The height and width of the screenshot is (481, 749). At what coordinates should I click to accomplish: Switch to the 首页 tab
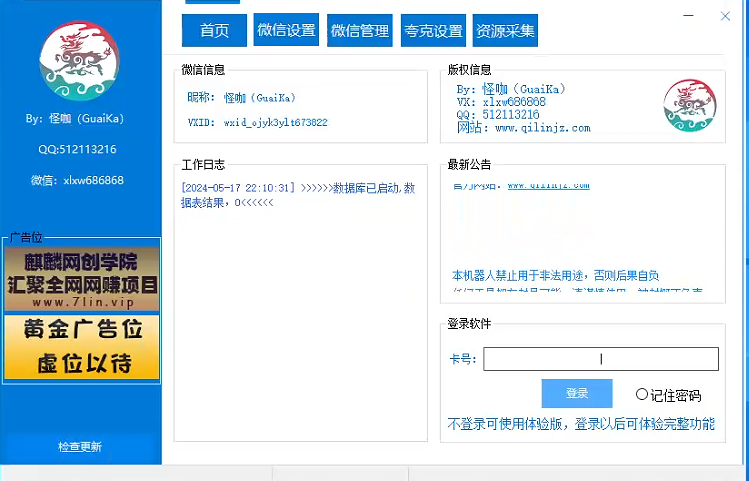point(214,31)
